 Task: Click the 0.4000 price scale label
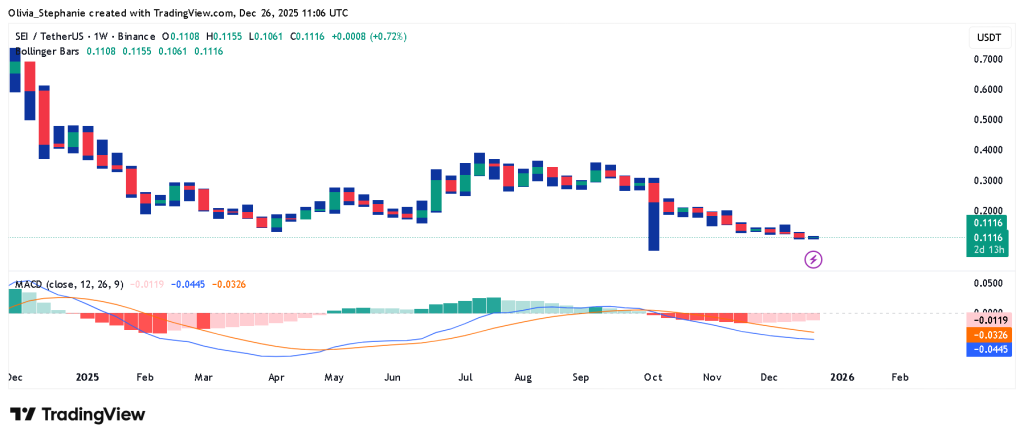(989, 150)
